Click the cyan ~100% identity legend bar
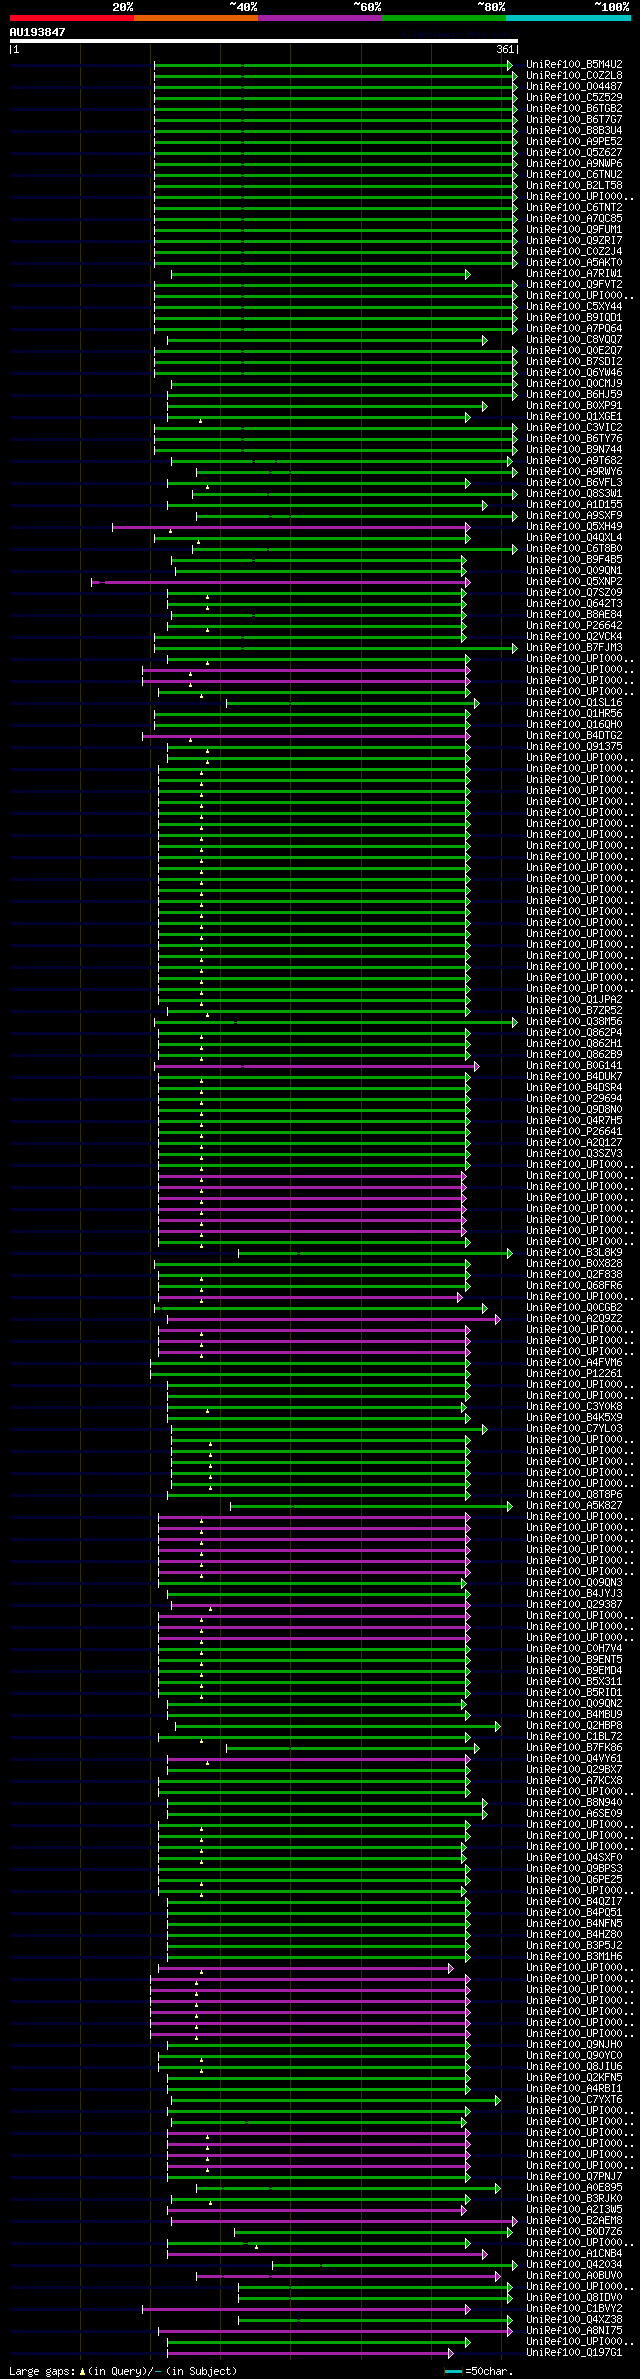 coord(568,17)
